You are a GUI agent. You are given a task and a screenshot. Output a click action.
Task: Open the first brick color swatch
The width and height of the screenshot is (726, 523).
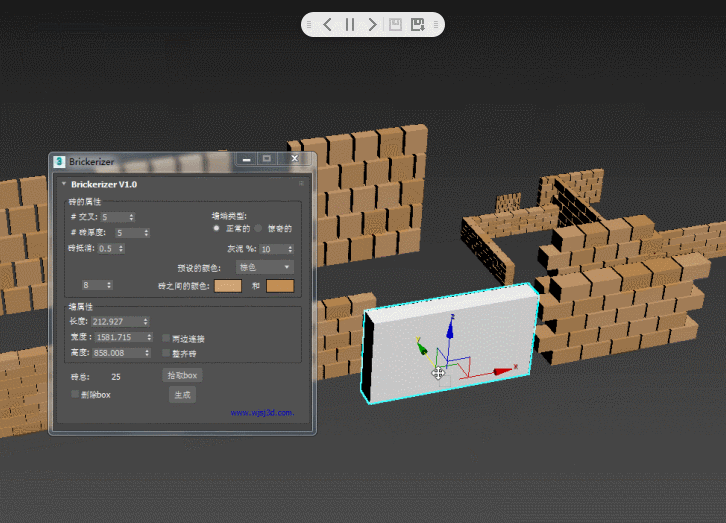(229, 286)
